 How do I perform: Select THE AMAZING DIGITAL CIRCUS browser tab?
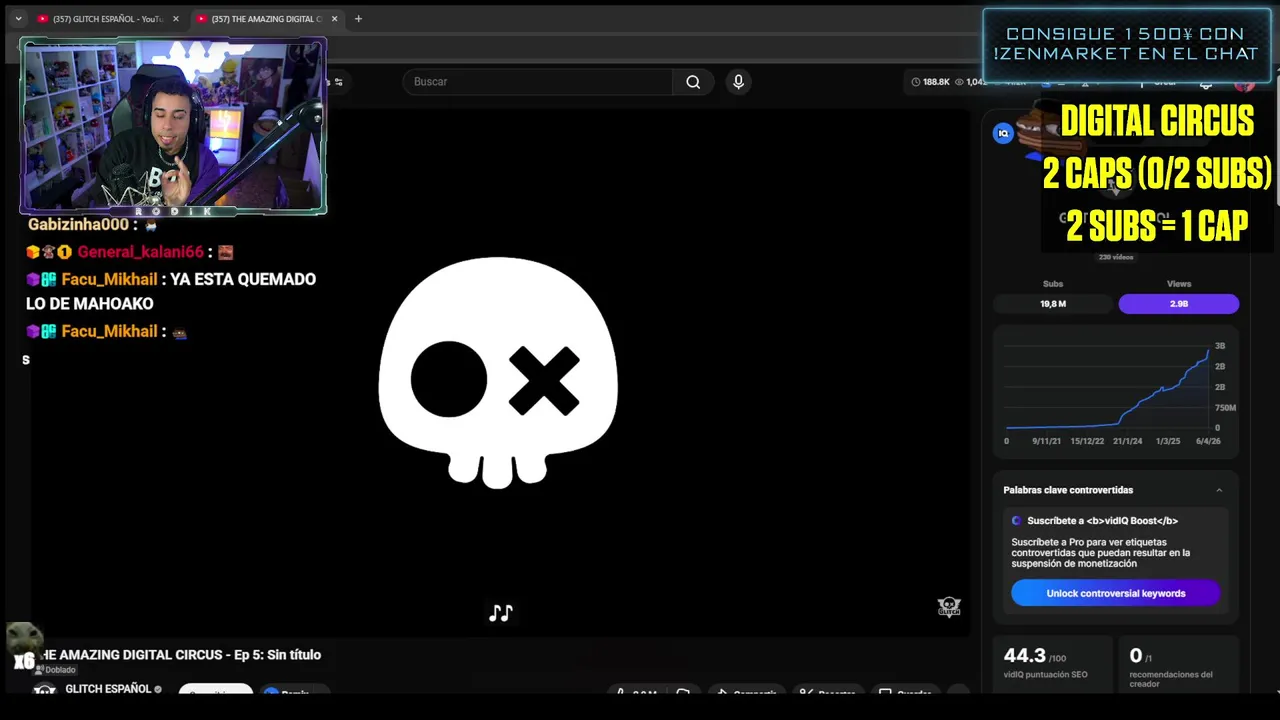[x=264, y=19]
